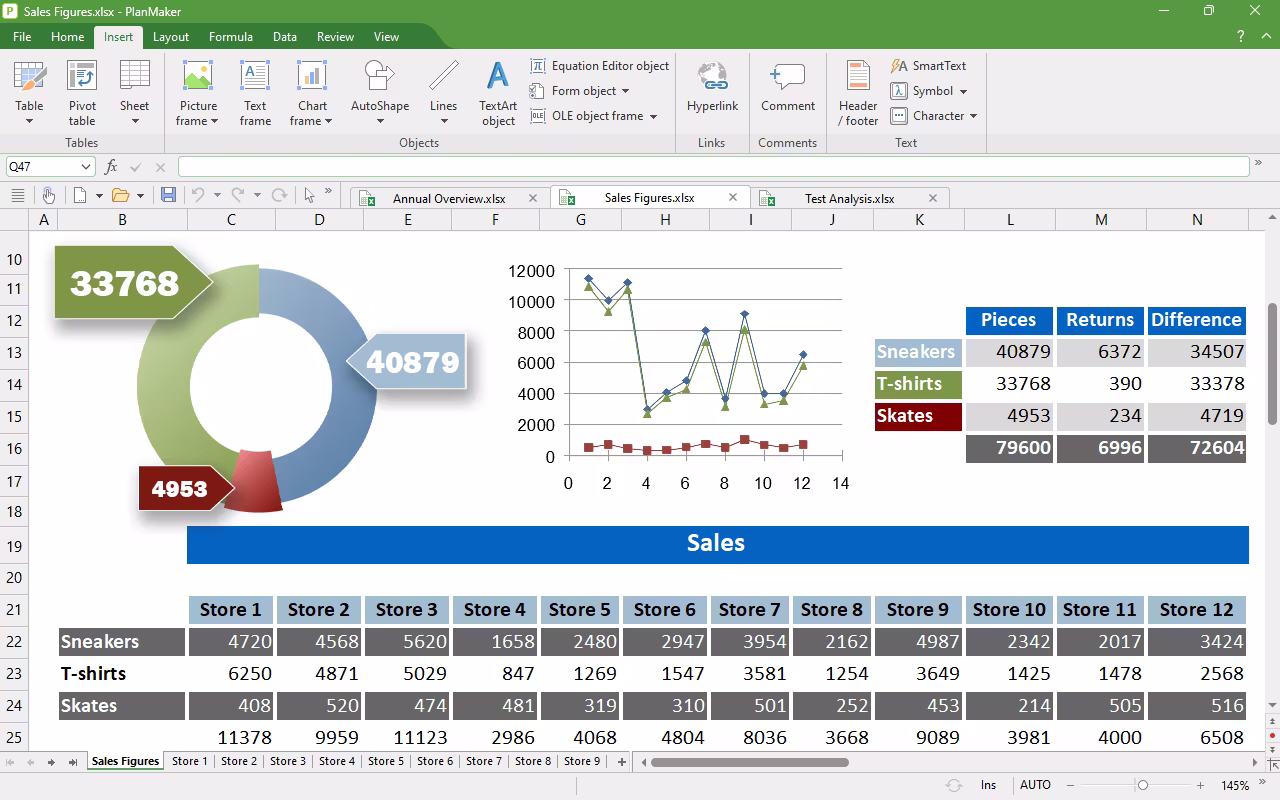Open the cell address Q47 dropdown

click(86, 167)
